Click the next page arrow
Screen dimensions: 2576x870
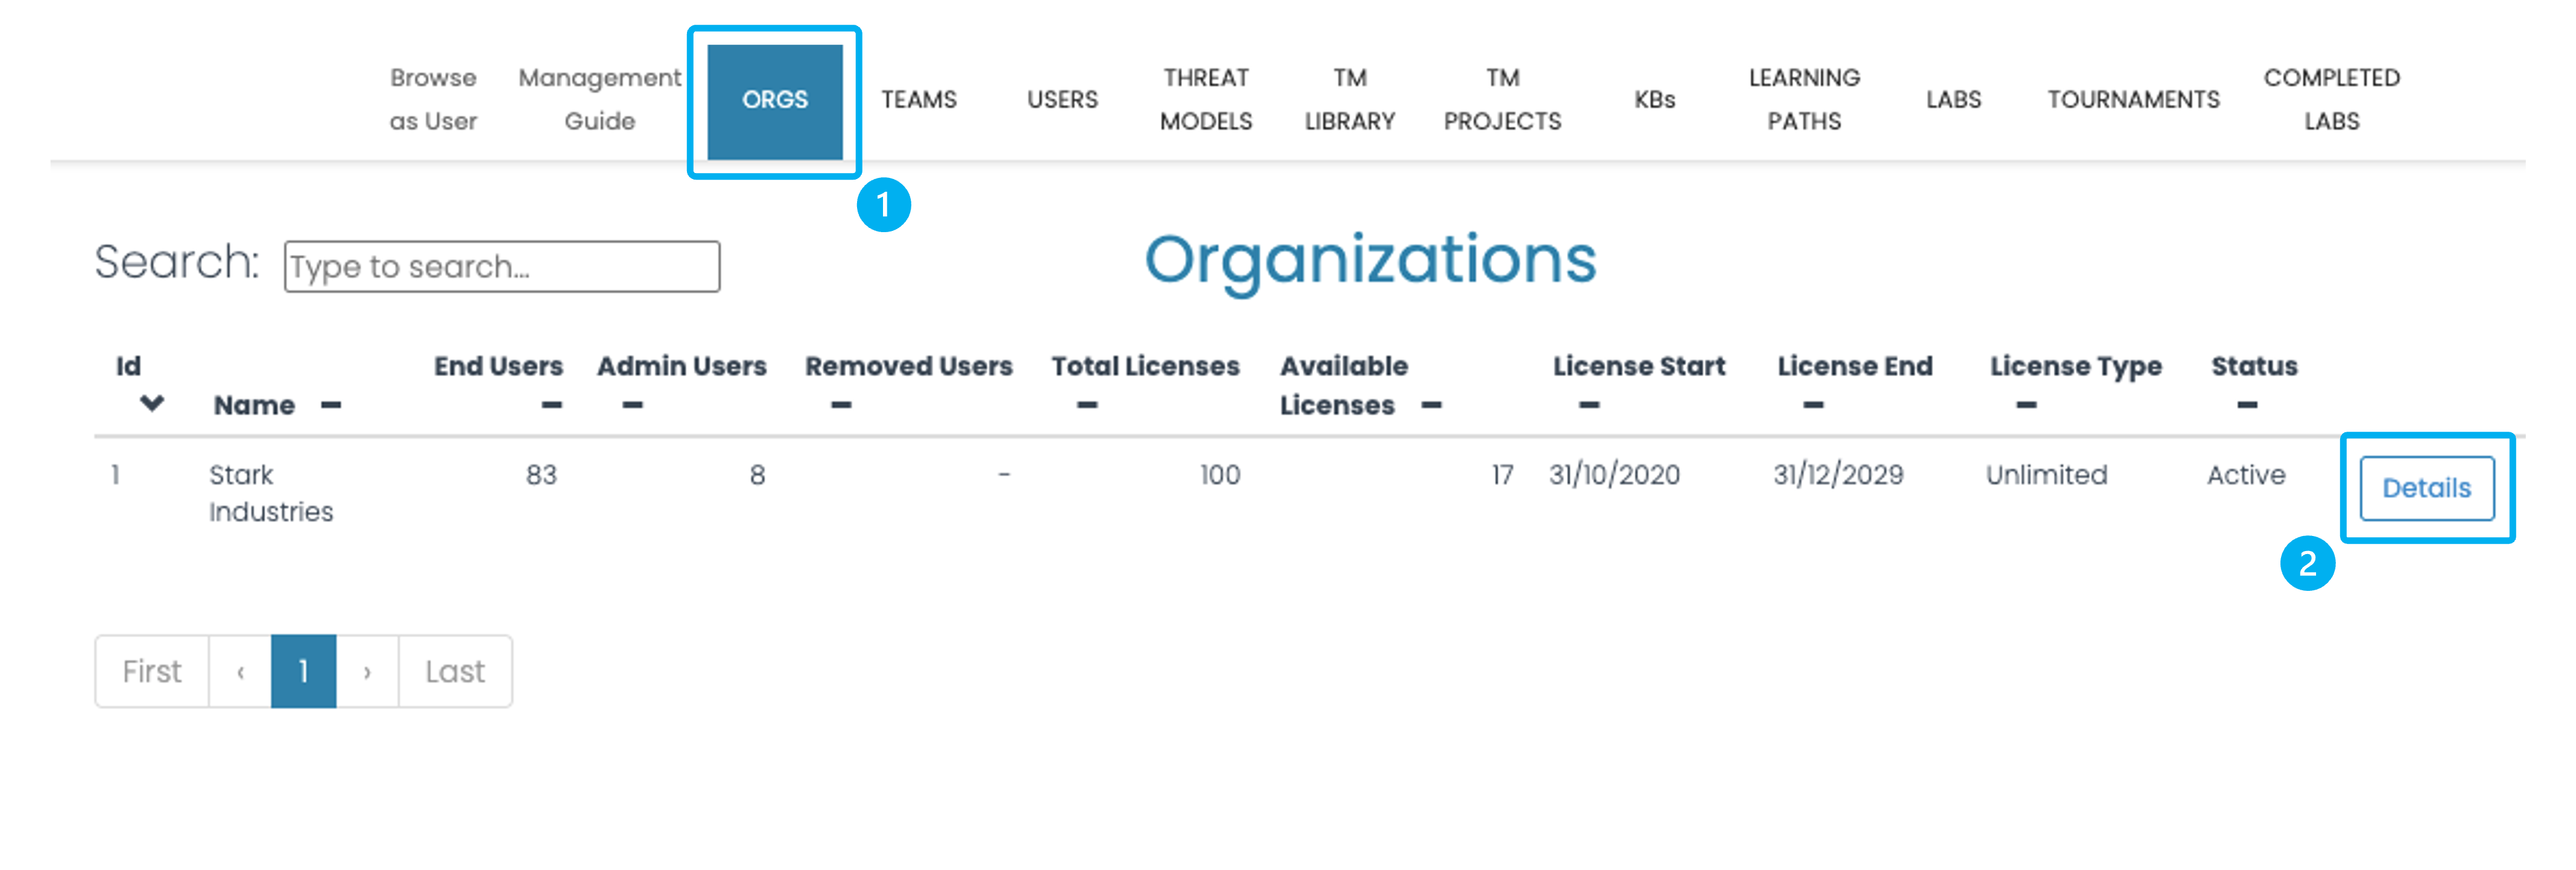click(x=367, y=671)
